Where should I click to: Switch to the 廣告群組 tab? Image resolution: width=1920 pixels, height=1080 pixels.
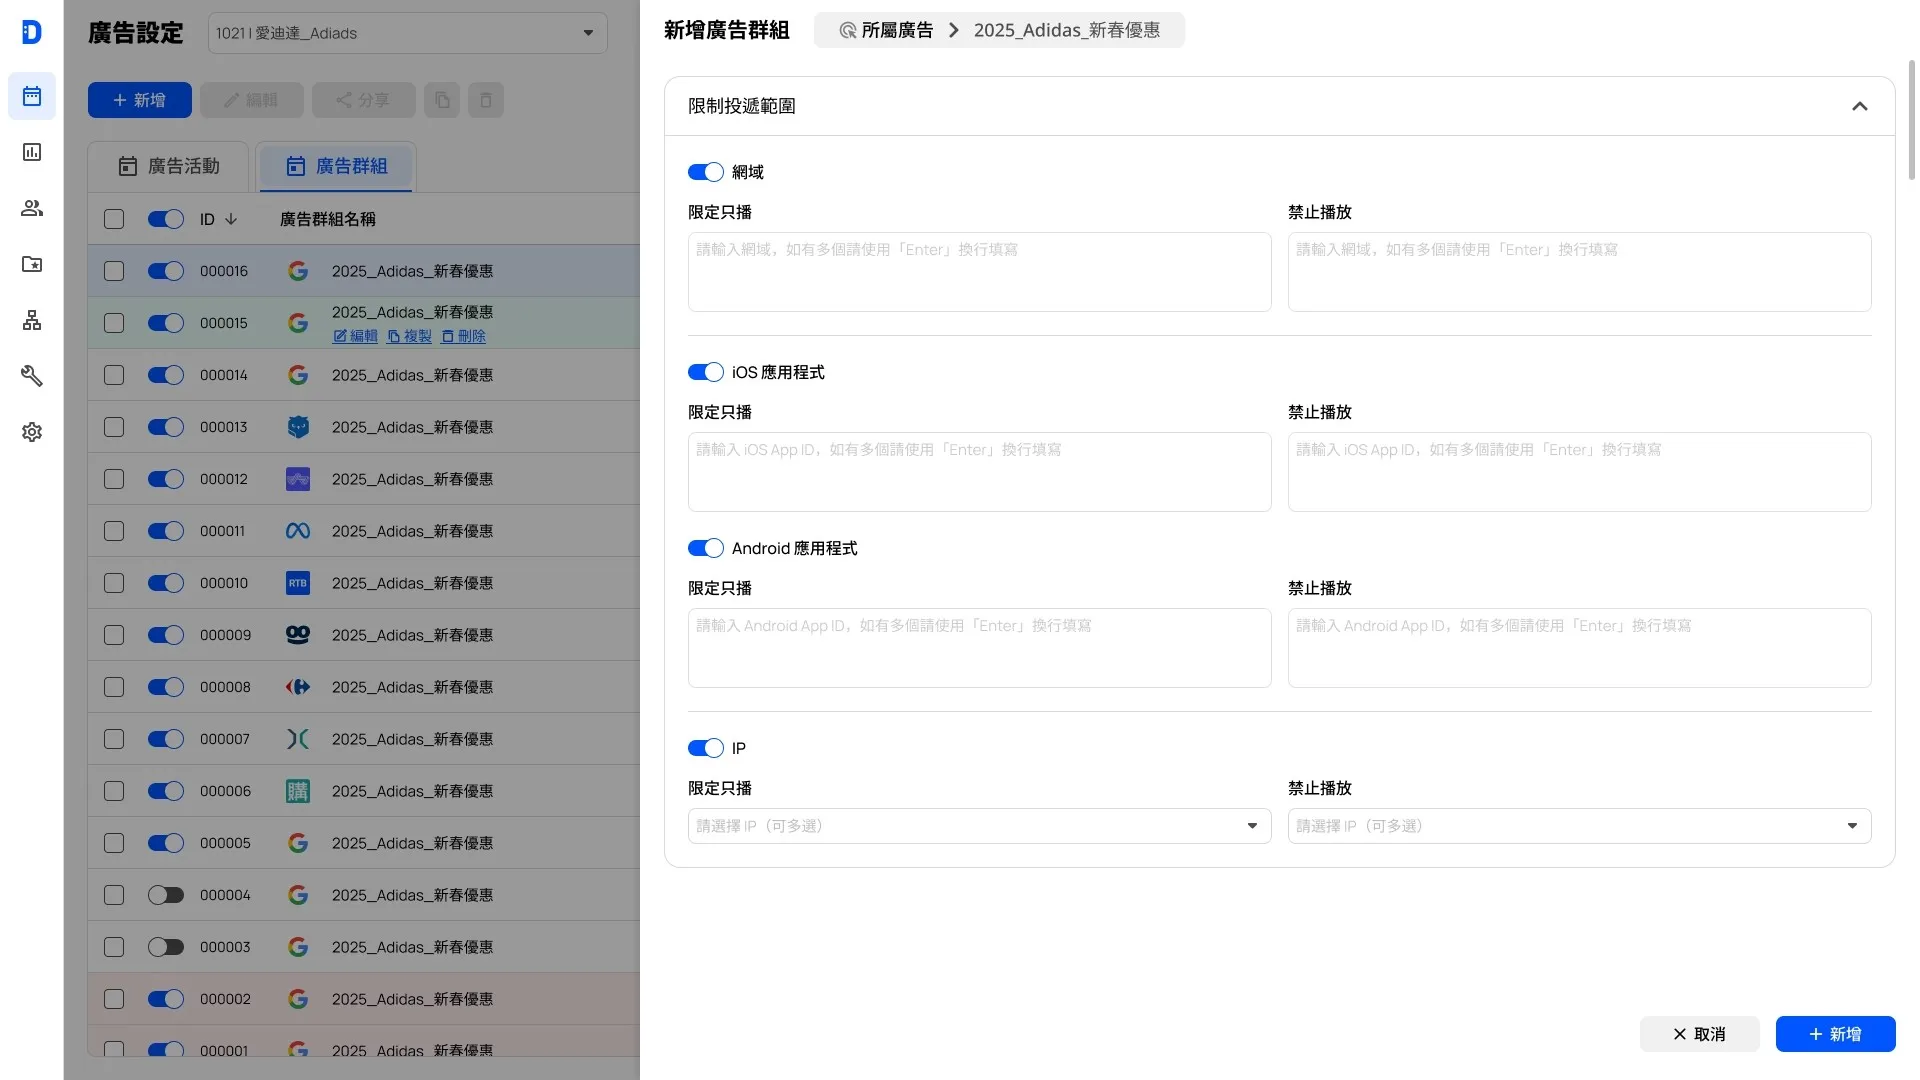[x=336, y=166]
